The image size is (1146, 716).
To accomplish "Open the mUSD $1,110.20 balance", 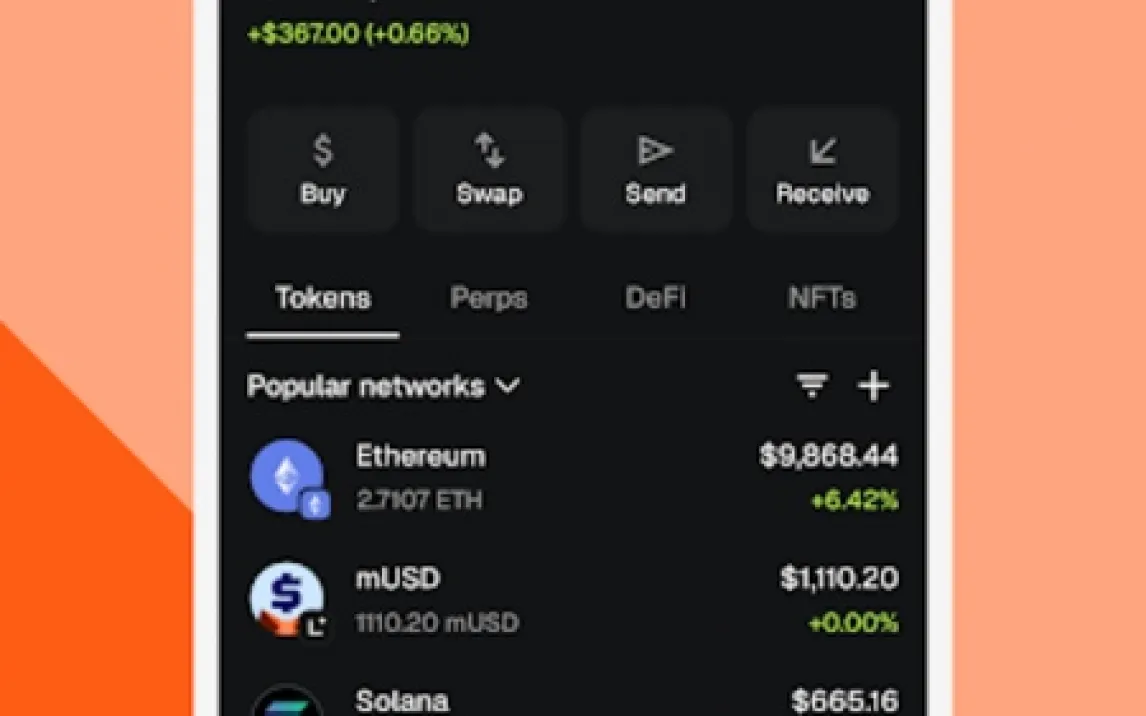I will pos(839,578).
